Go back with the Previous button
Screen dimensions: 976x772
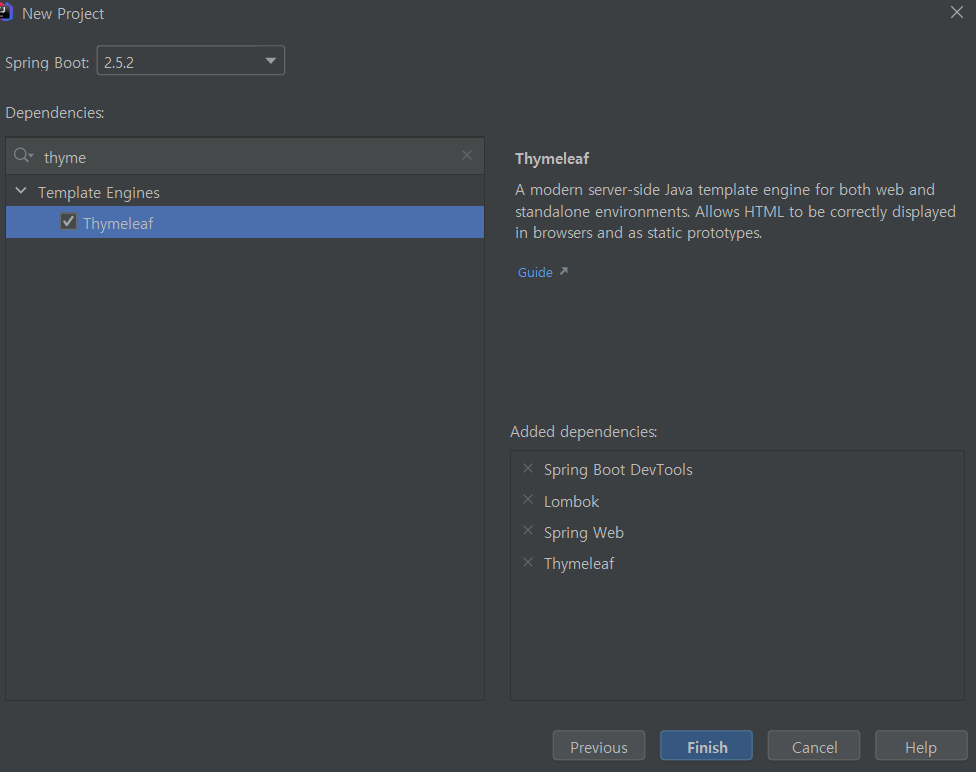click(x=599, y=746)
